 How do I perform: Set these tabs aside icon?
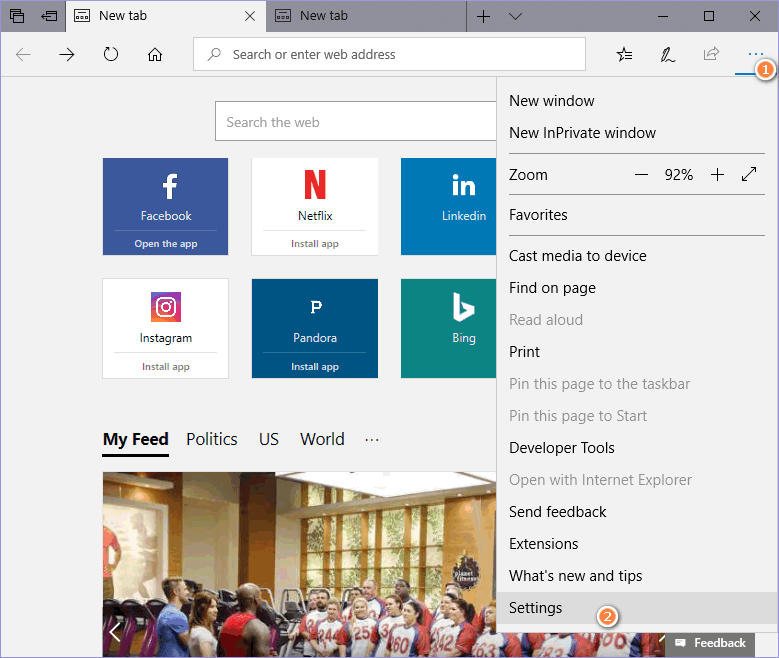49,16
